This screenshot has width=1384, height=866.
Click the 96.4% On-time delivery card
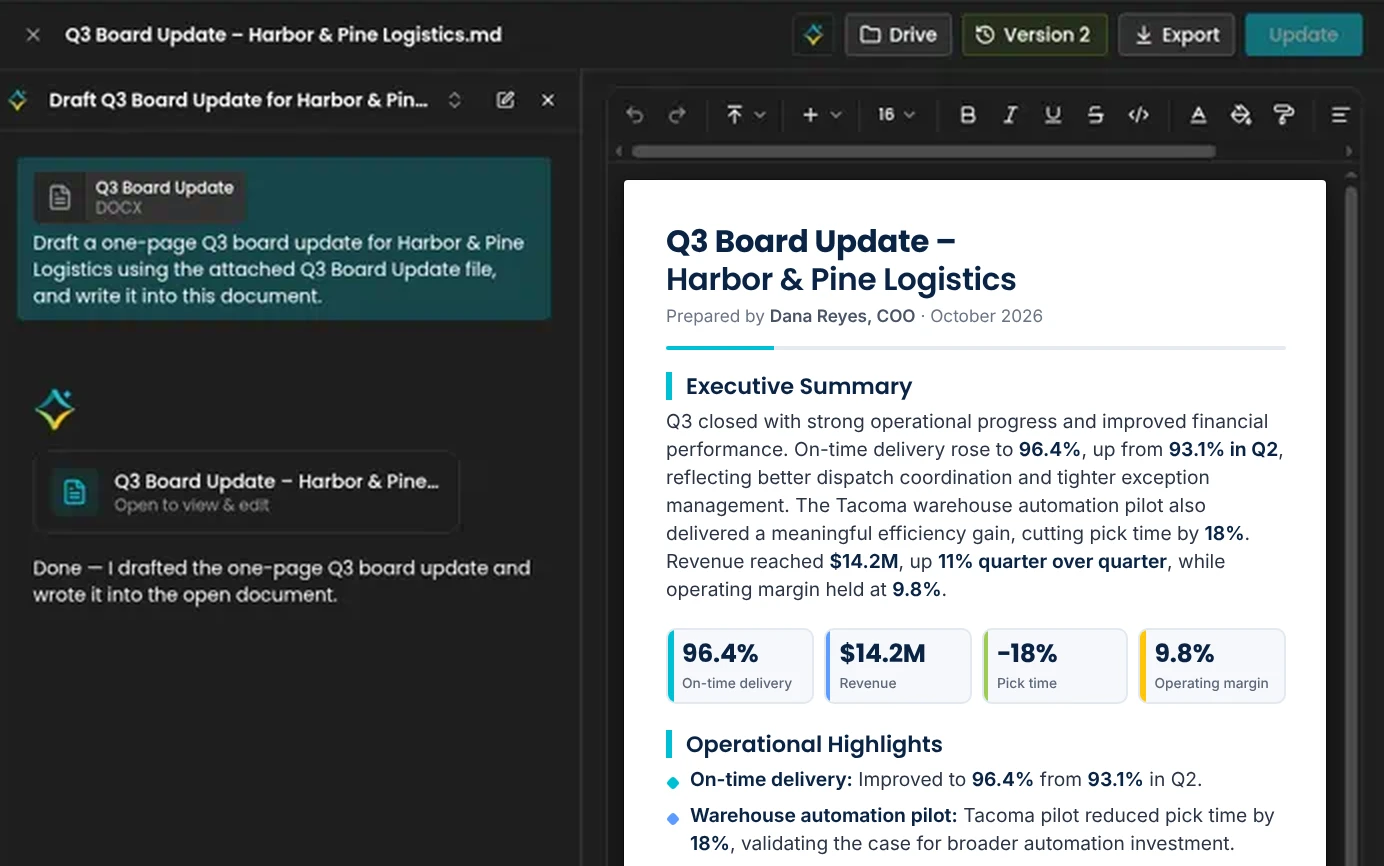[740, 666]
